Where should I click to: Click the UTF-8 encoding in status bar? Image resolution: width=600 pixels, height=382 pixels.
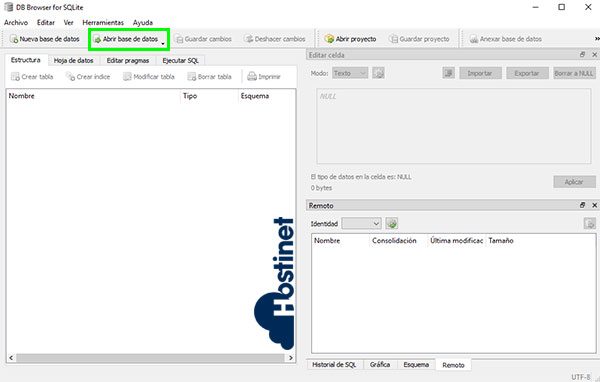(580, 377)
